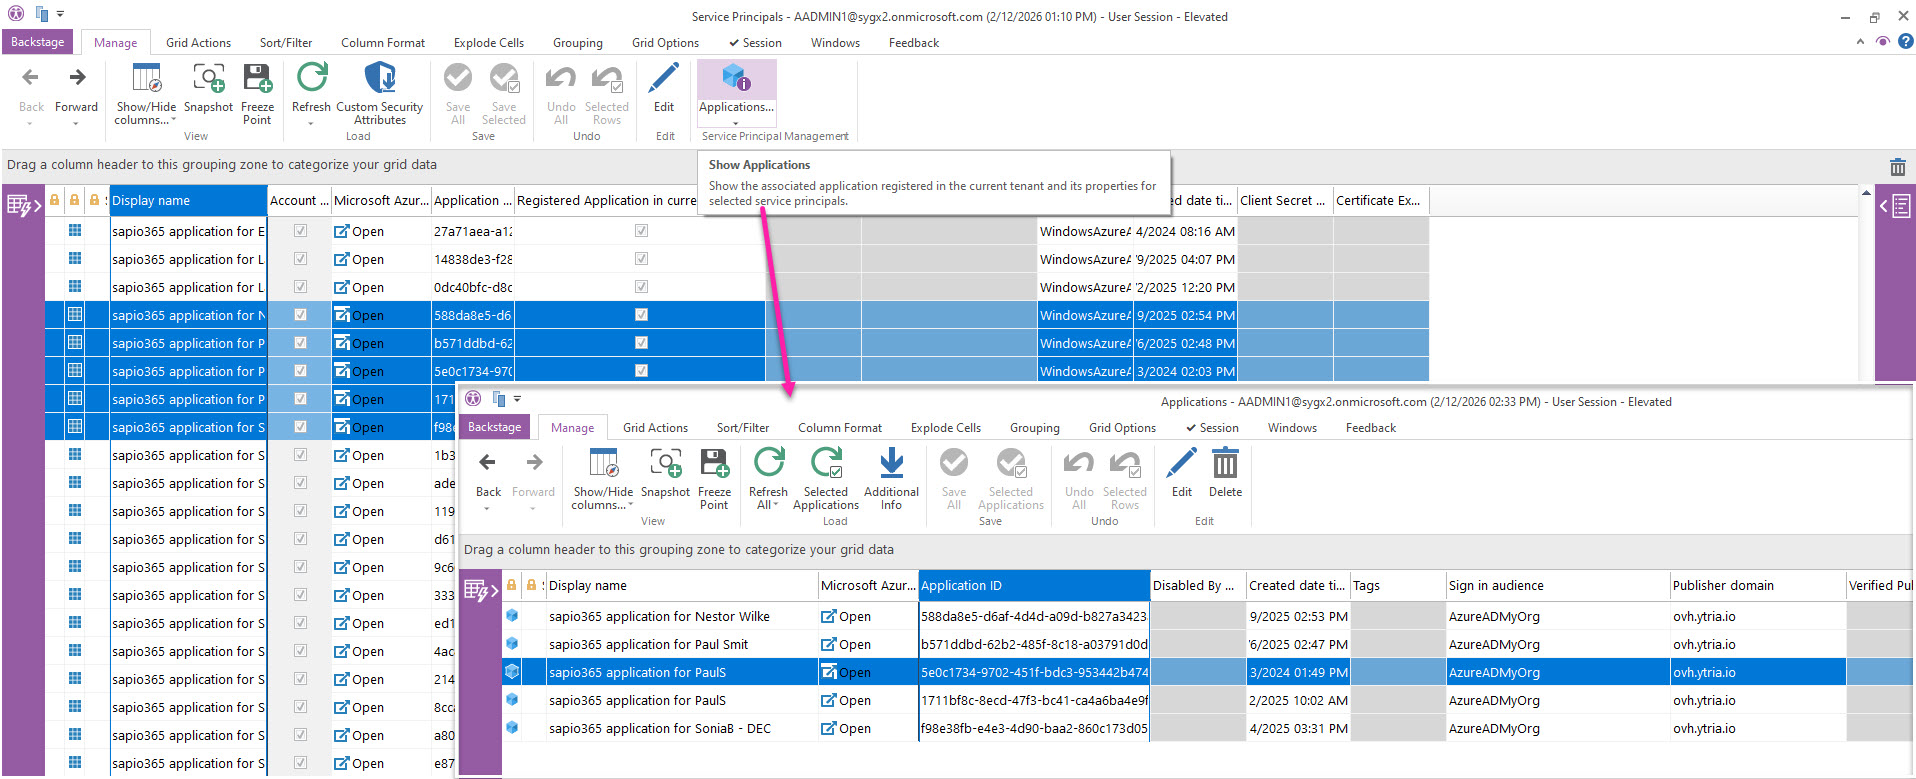Image resolution: width=1916 pixels, height=779 pixels.
Task: Open Custom Security Attributes shield icon
Action: (379, 80)
